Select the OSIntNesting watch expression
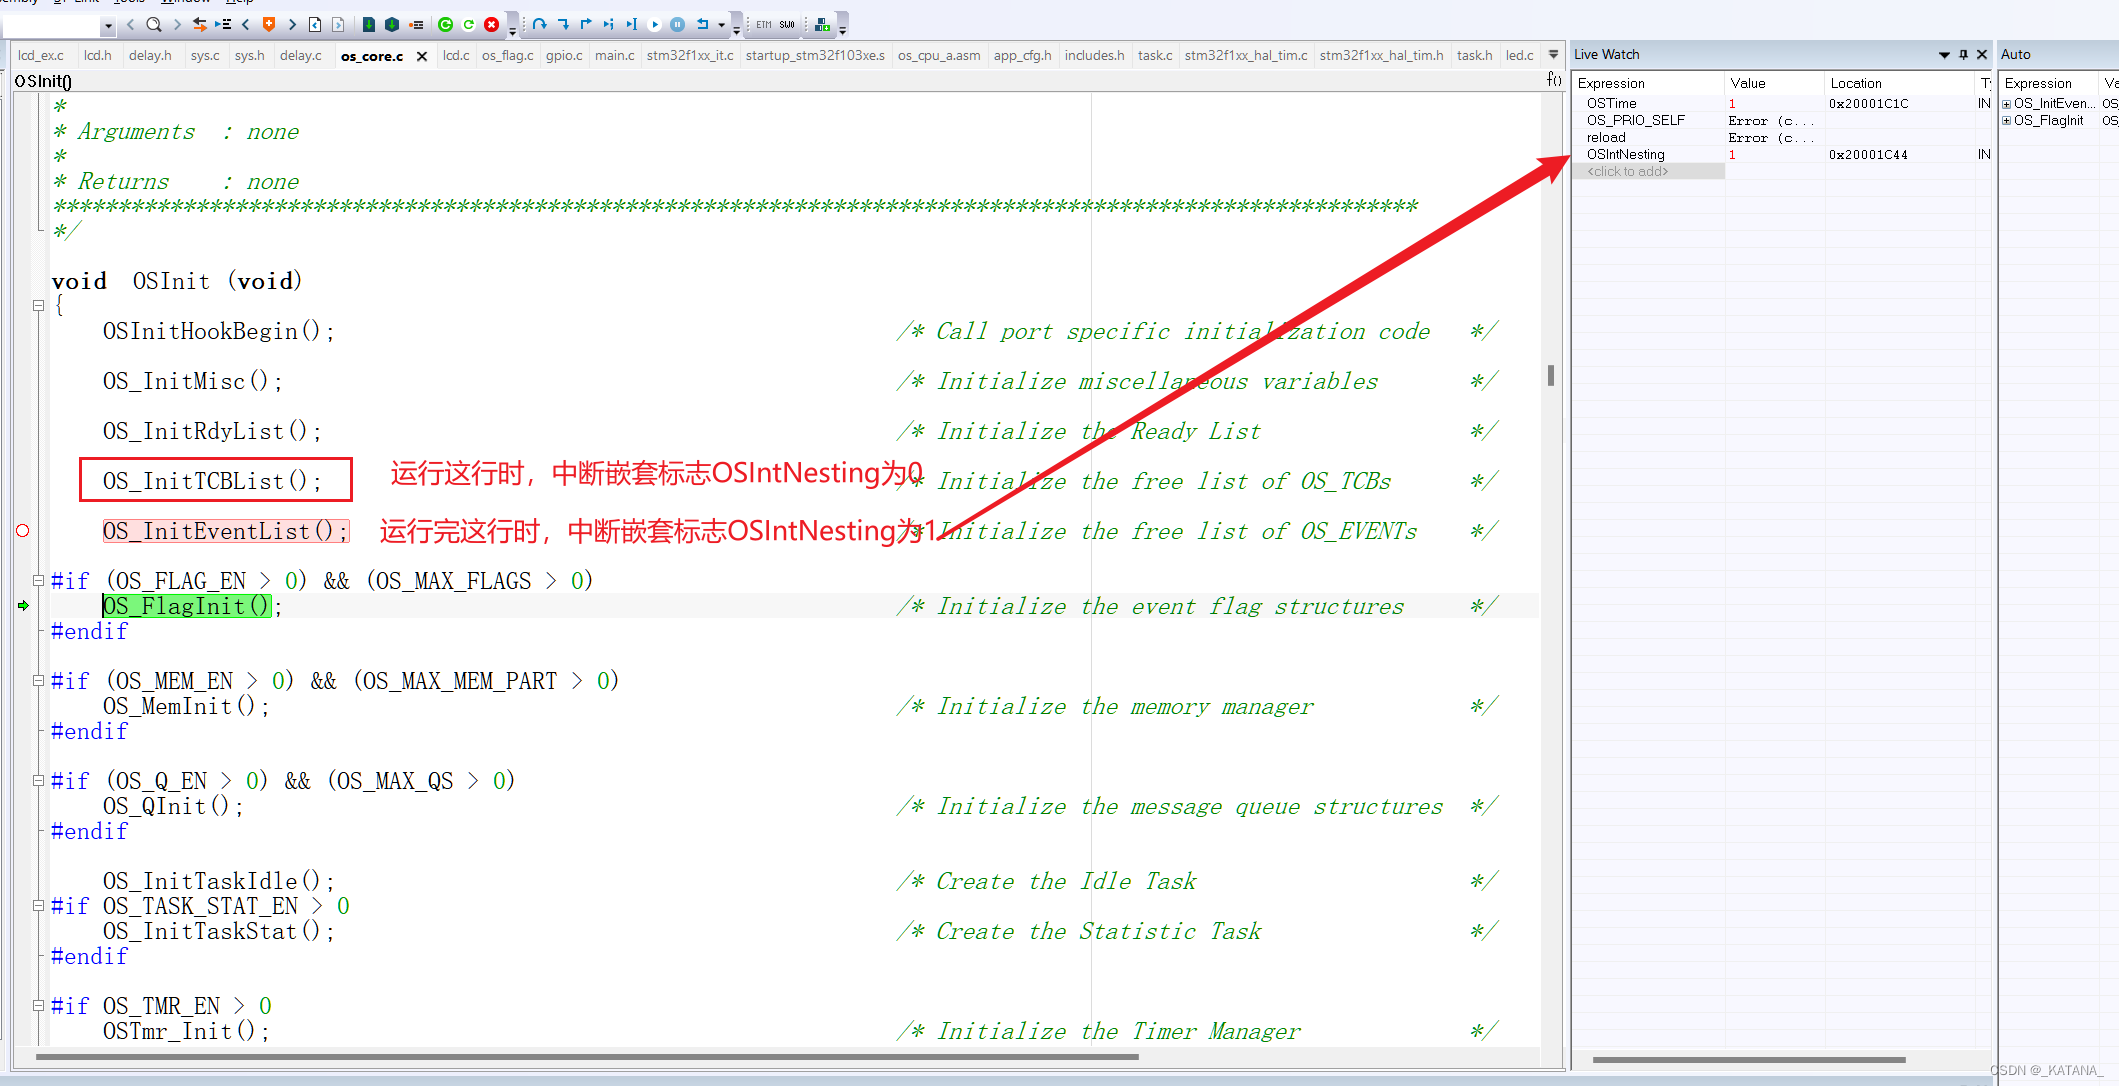 pyautogui.click(x=1625, y=154)
